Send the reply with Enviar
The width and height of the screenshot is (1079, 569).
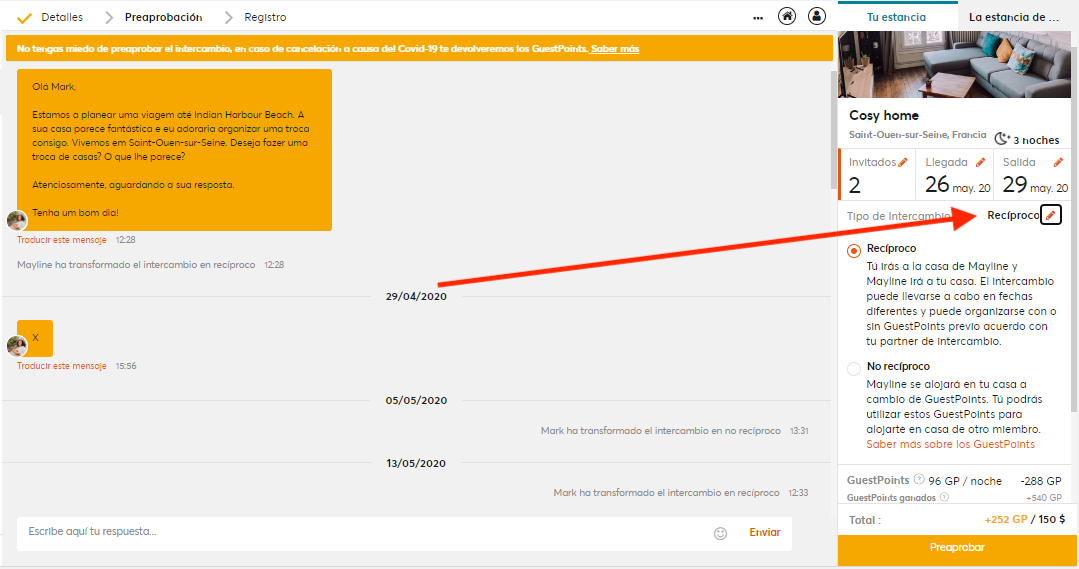click(x=765, y=533)
